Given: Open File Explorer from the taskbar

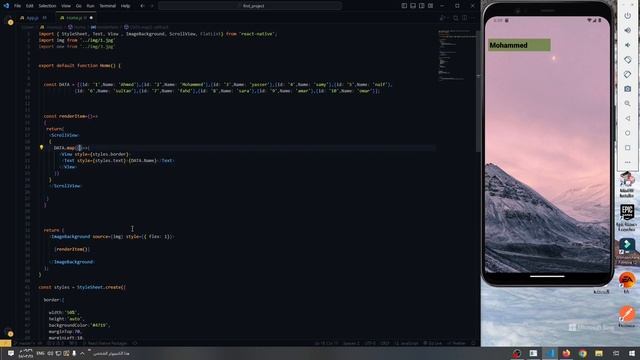Looking at the screenshot, I should tap(599, 353).
